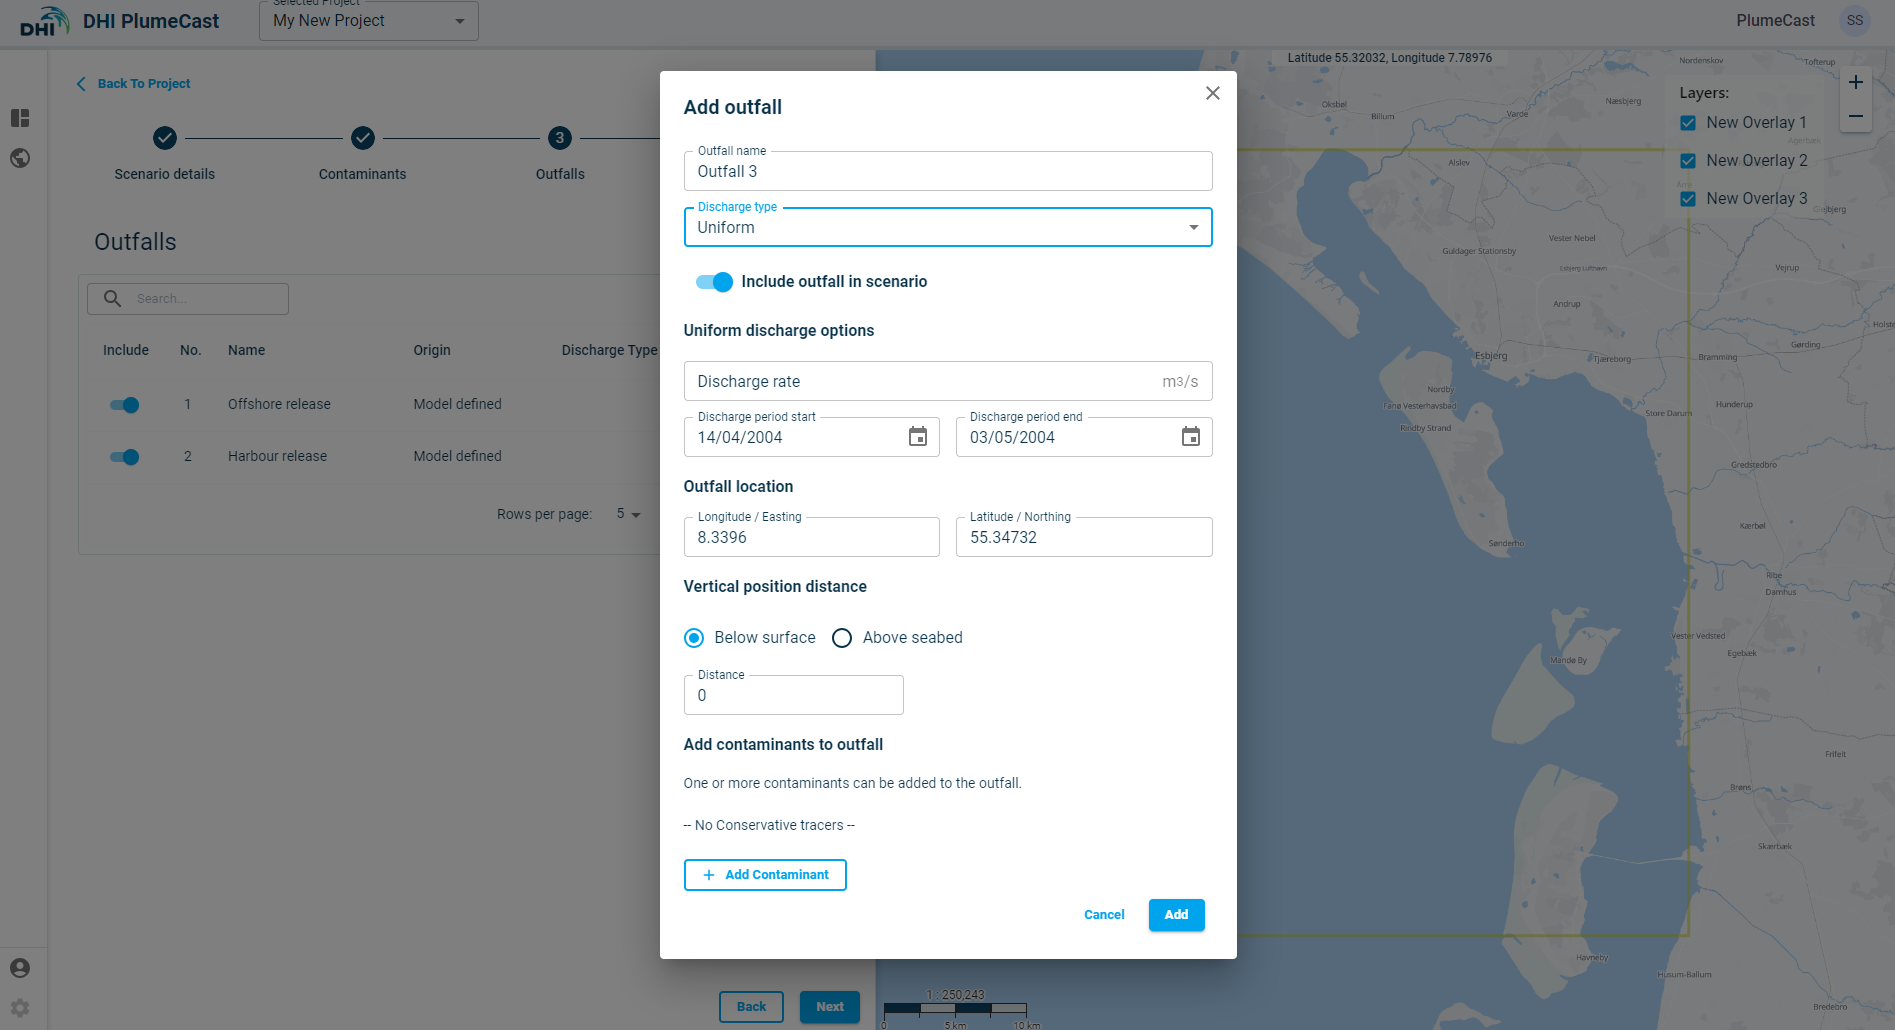Select the Above seabed radio option

pos(842,638)
